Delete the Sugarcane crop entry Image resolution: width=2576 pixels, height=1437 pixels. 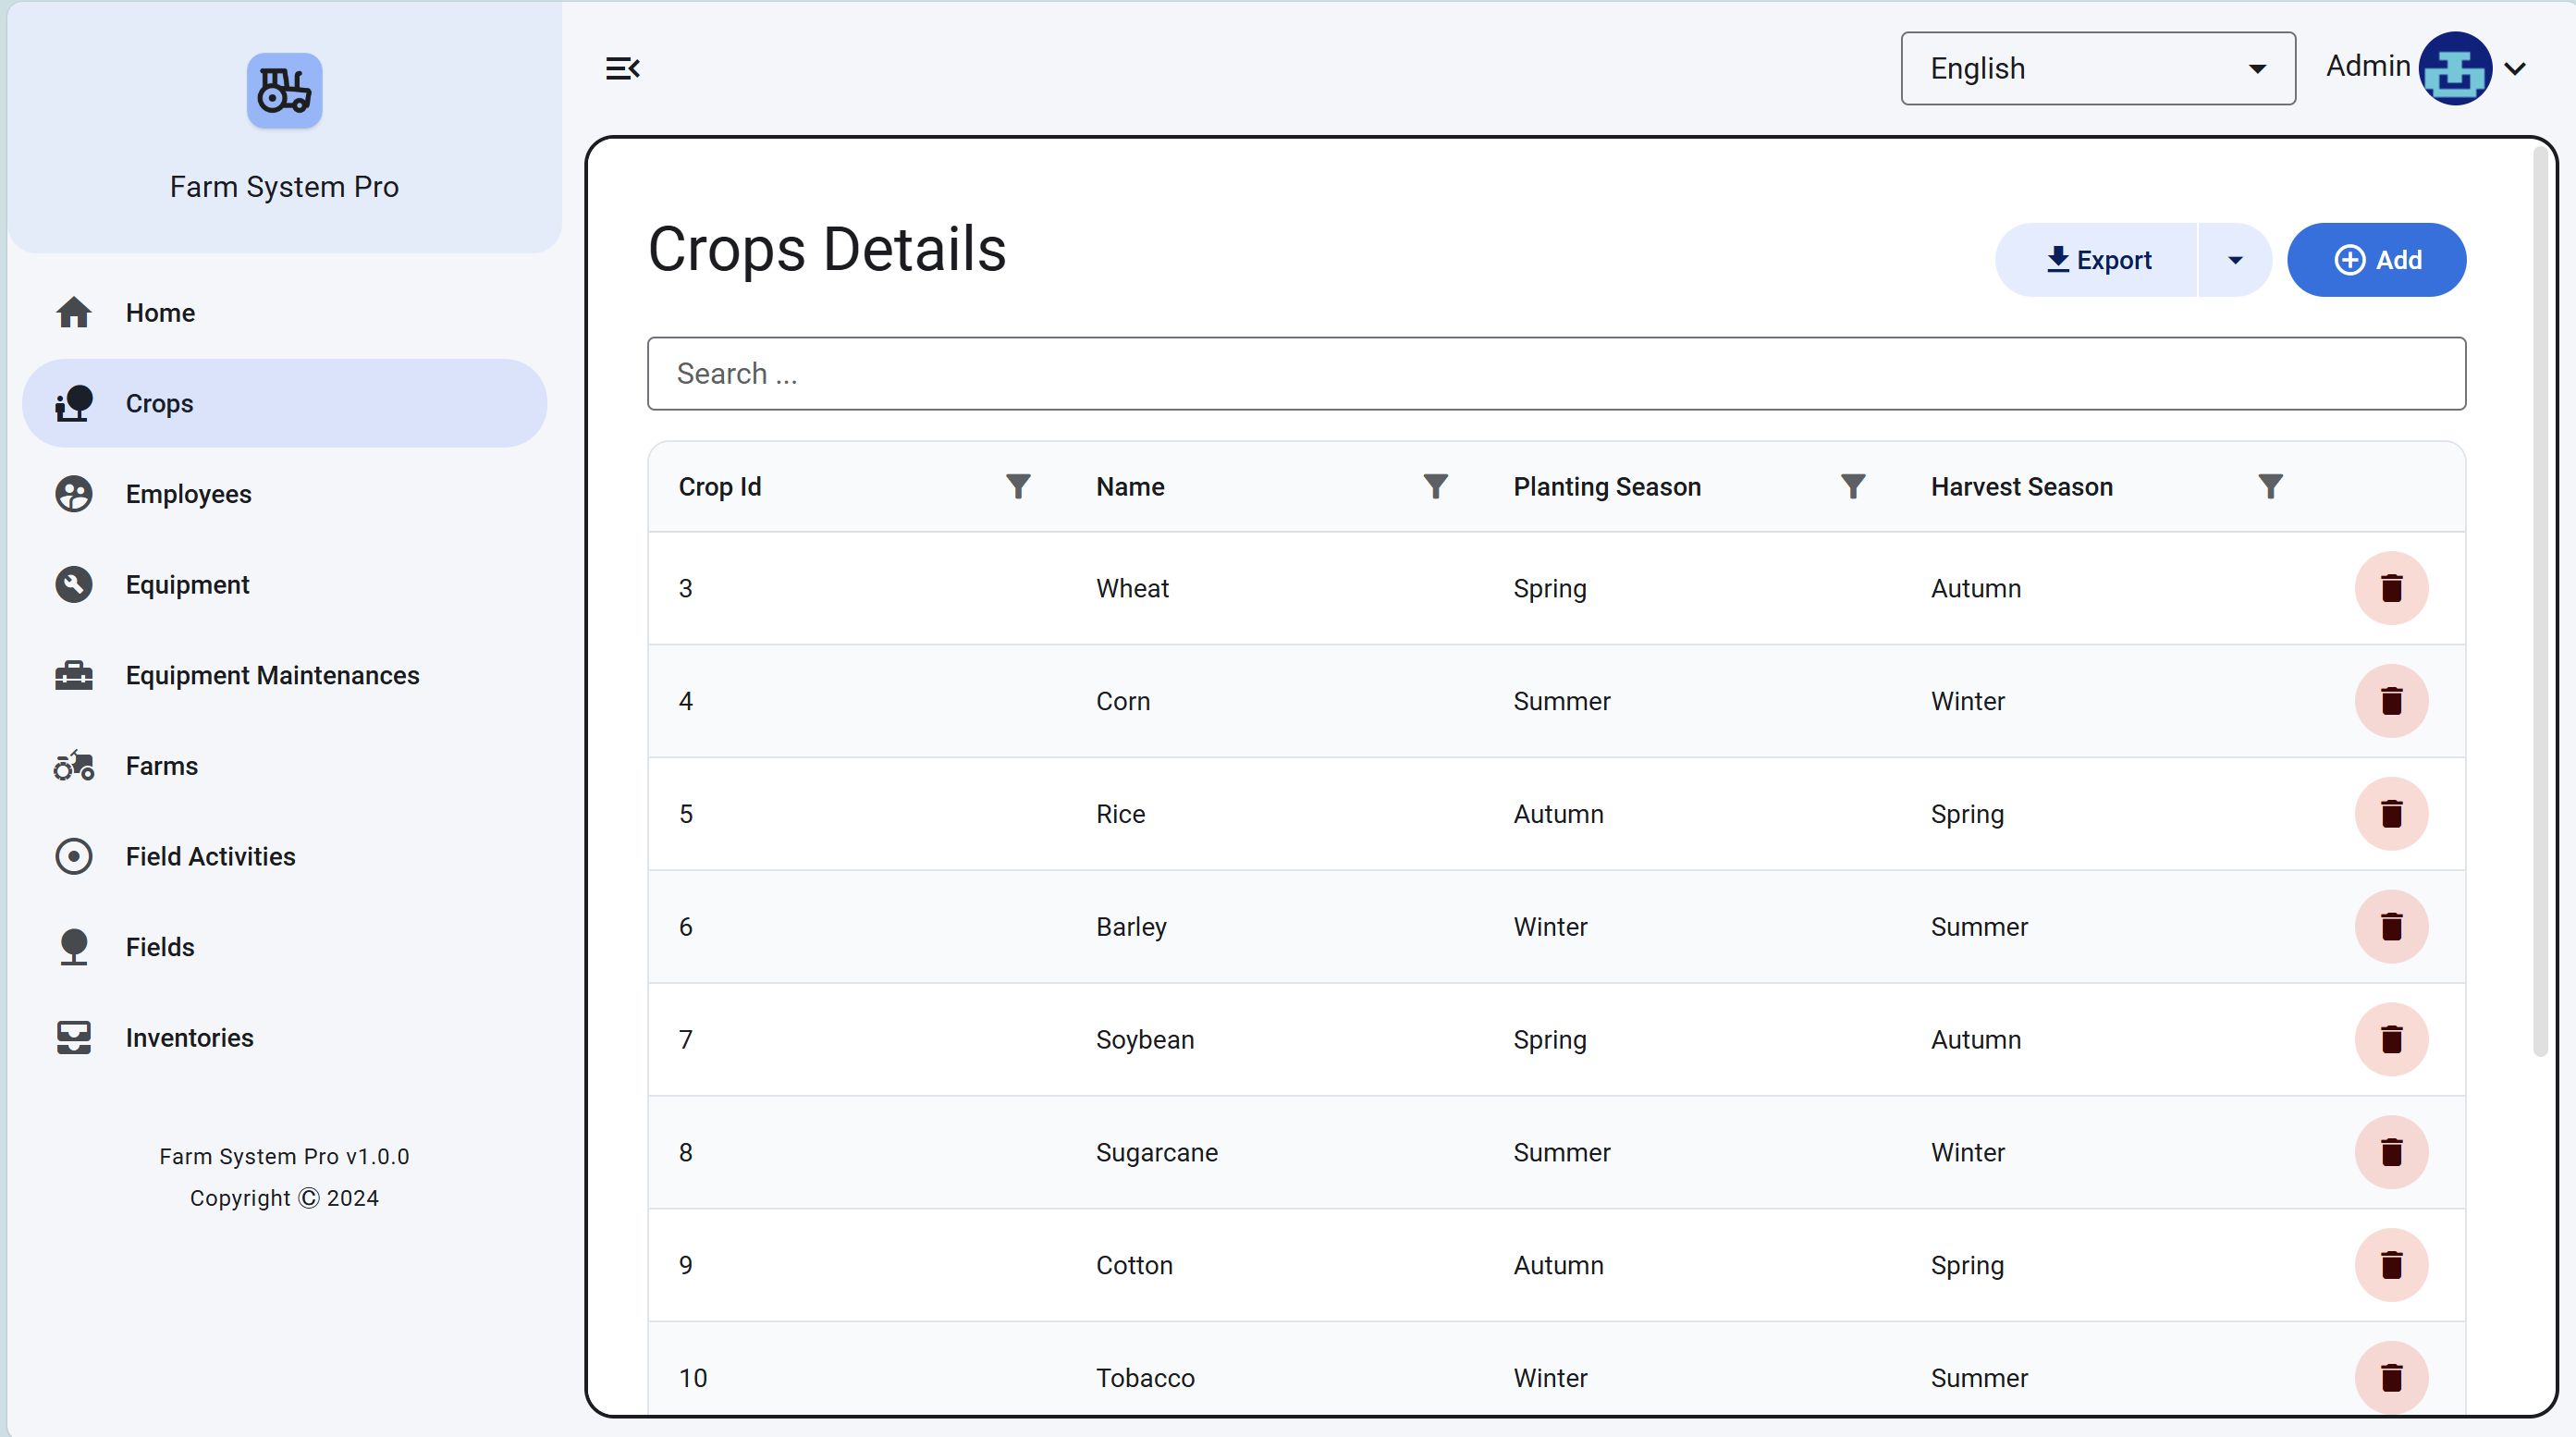click(2390, 1152)
